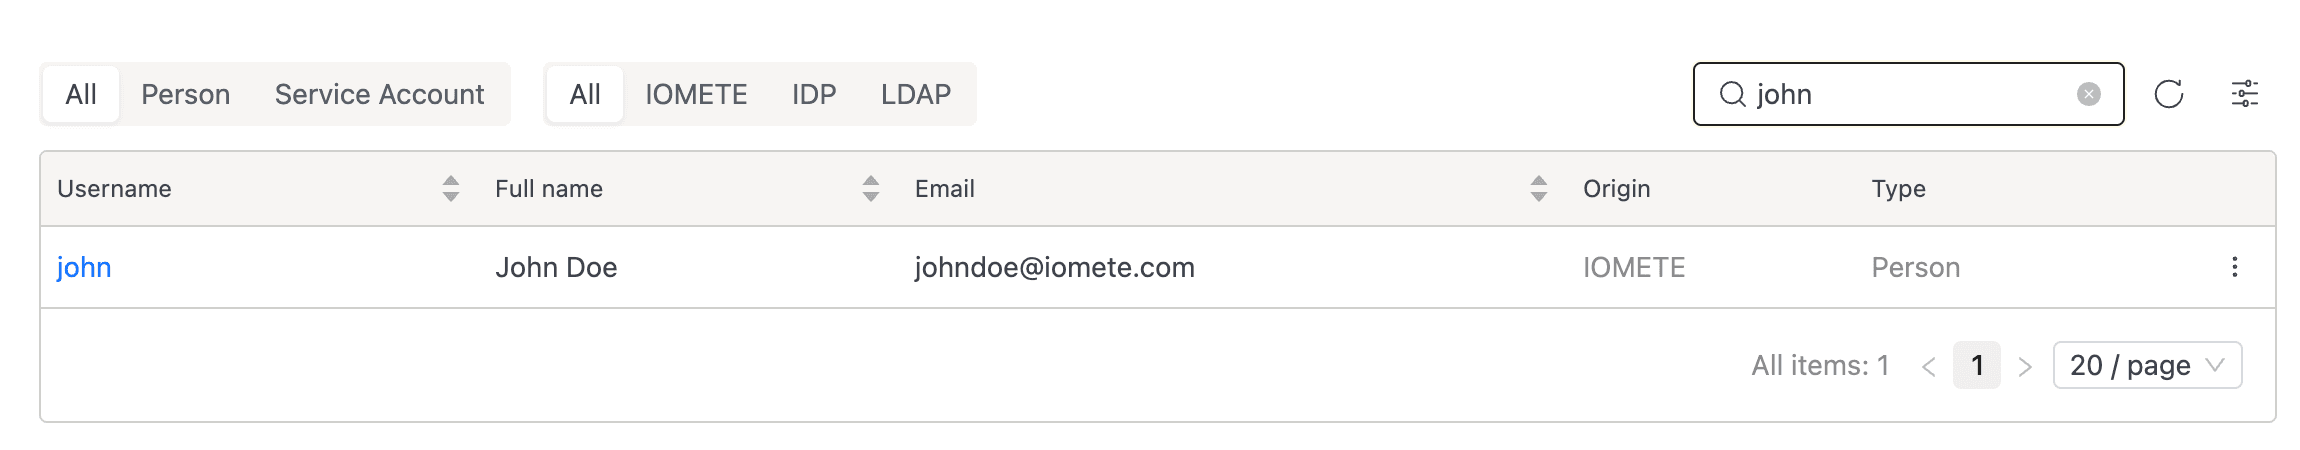2300x450 pixels.
Task: Expand the 20 / page size dropdown
Action: click(x=2146, y=365)
